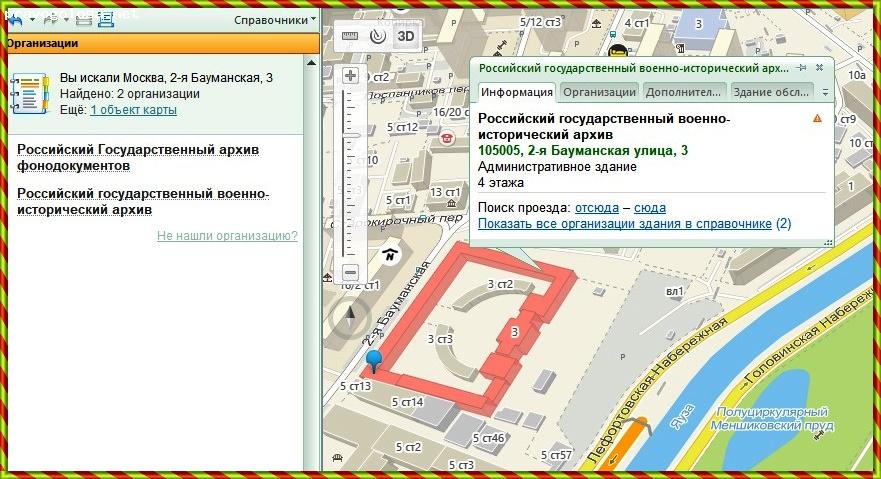Screen dimensions: 881x479
Task: Activate the radius search tool
Action: pos(377,36)
